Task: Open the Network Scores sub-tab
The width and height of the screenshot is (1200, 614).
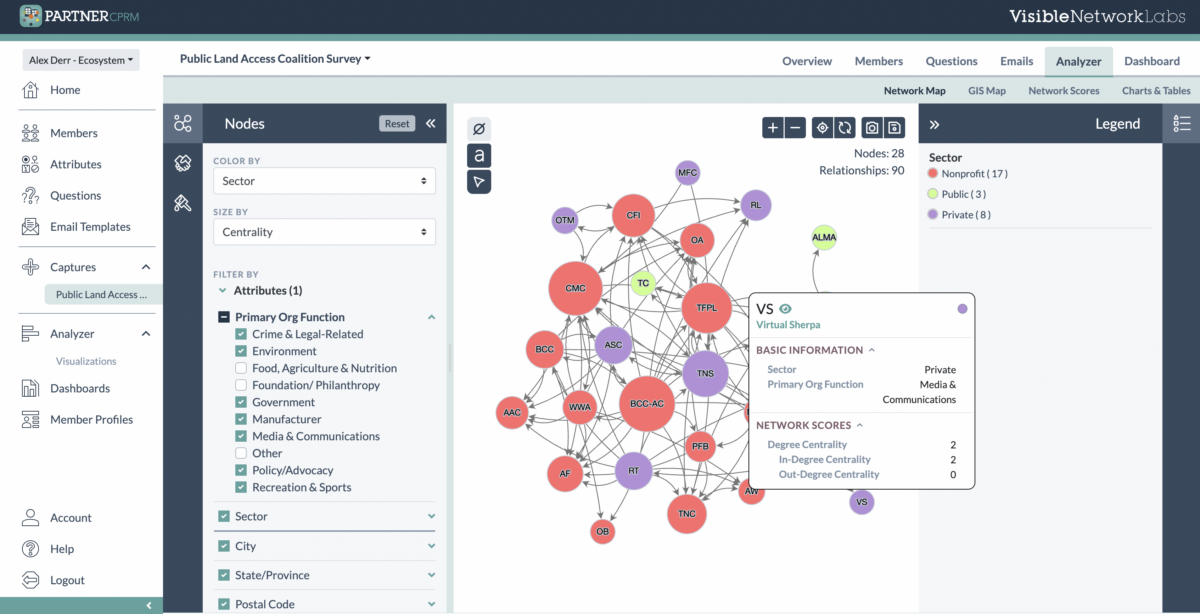Action: click(x=1064, y=91)
